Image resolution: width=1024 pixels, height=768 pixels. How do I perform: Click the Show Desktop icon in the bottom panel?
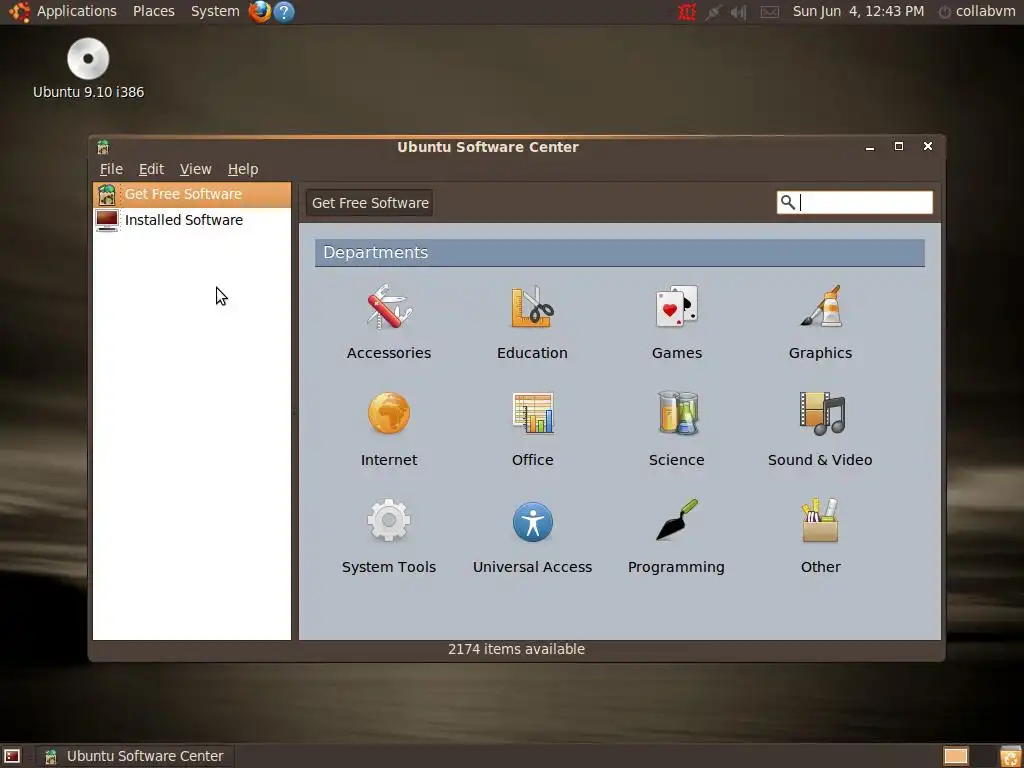tap(12, 756)
